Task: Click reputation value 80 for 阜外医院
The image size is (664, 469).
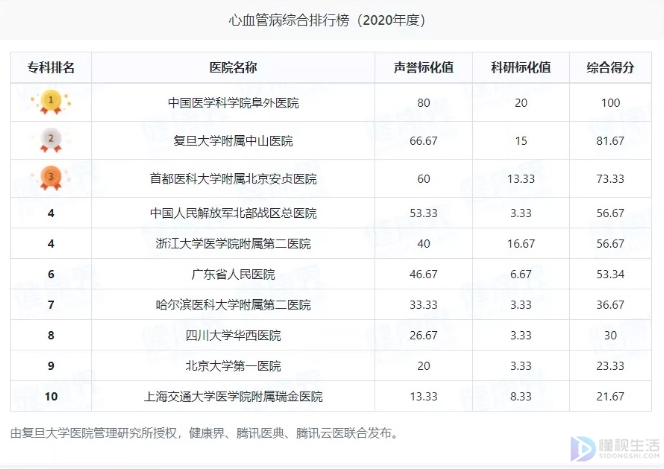Action: click(423, 103)
